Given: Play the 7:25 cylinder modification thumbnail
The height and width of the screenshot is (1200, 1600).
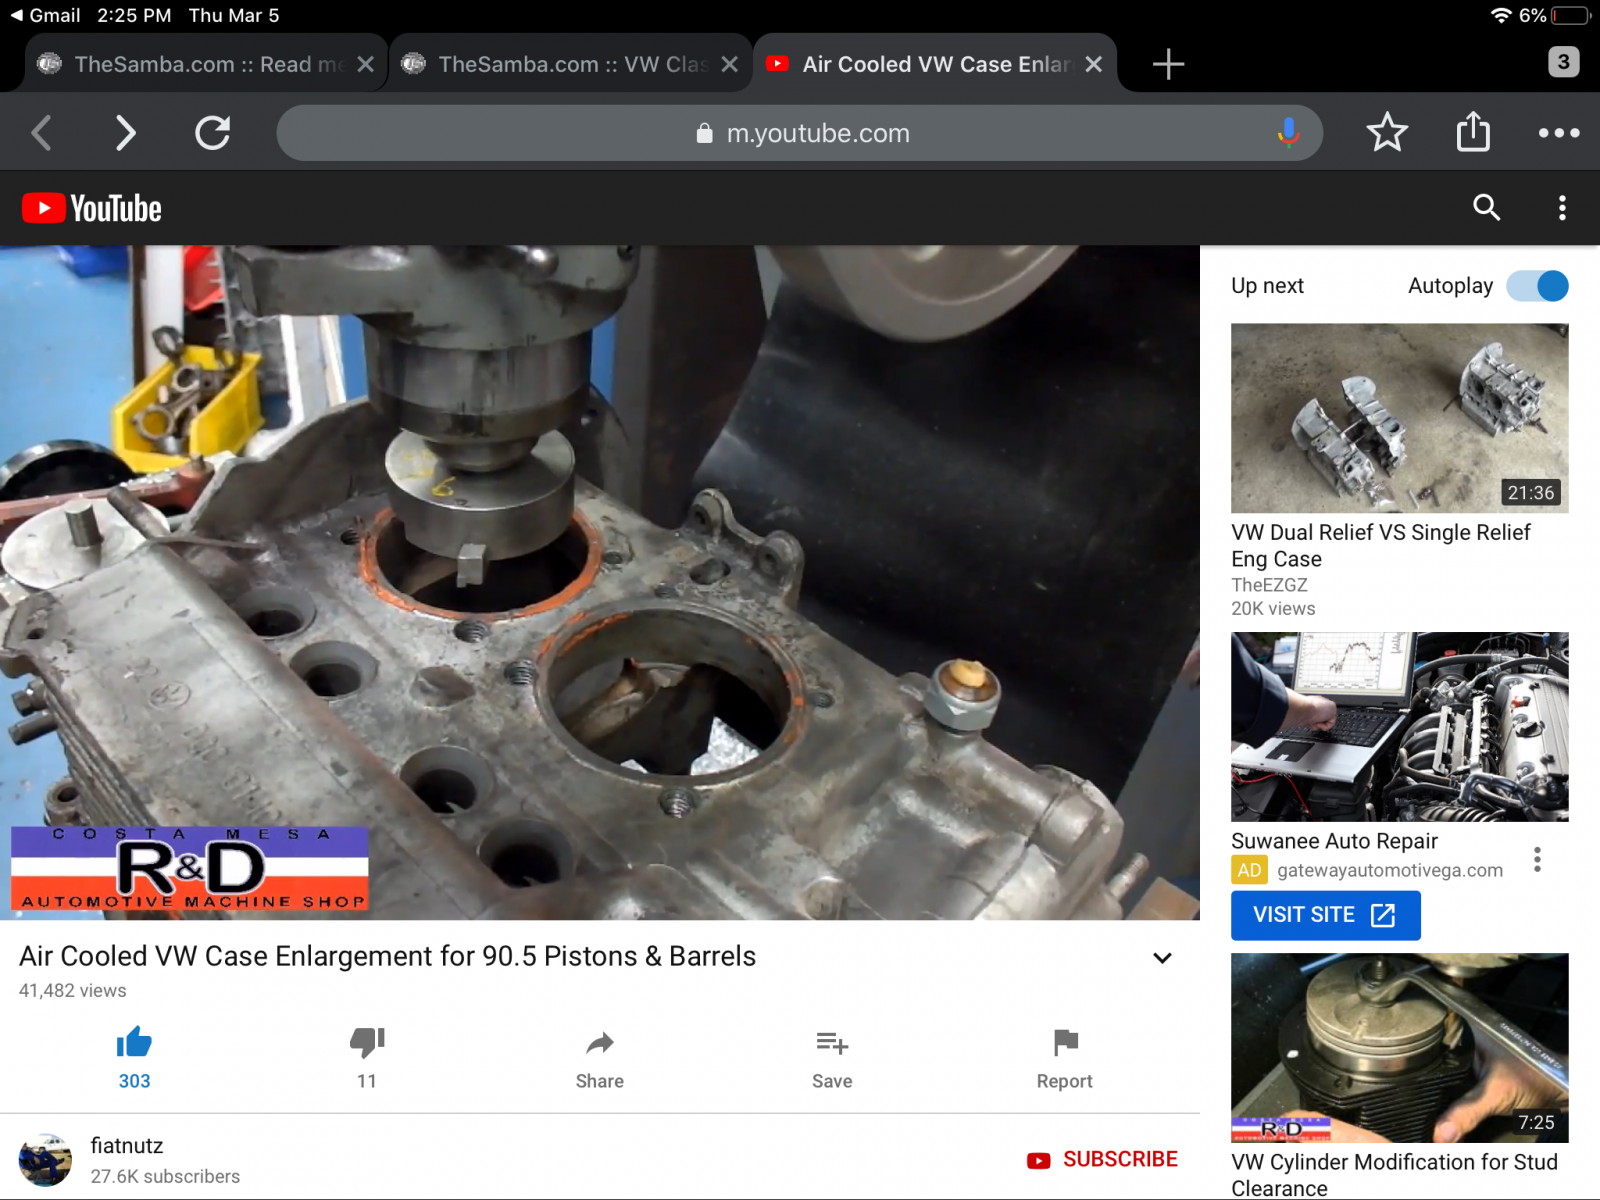Looking at the screenshot, I should click(x=1399, y=1048).
